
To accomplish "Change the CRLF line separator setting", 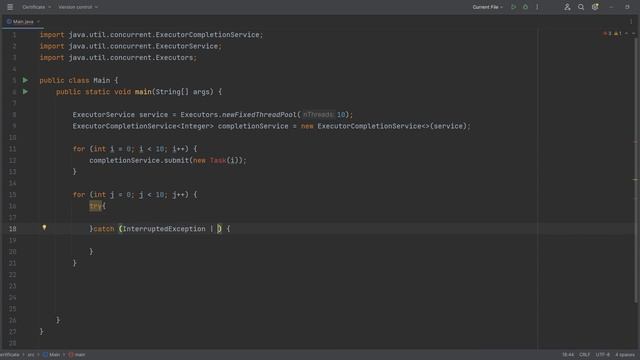I will [x=584, y=355].
